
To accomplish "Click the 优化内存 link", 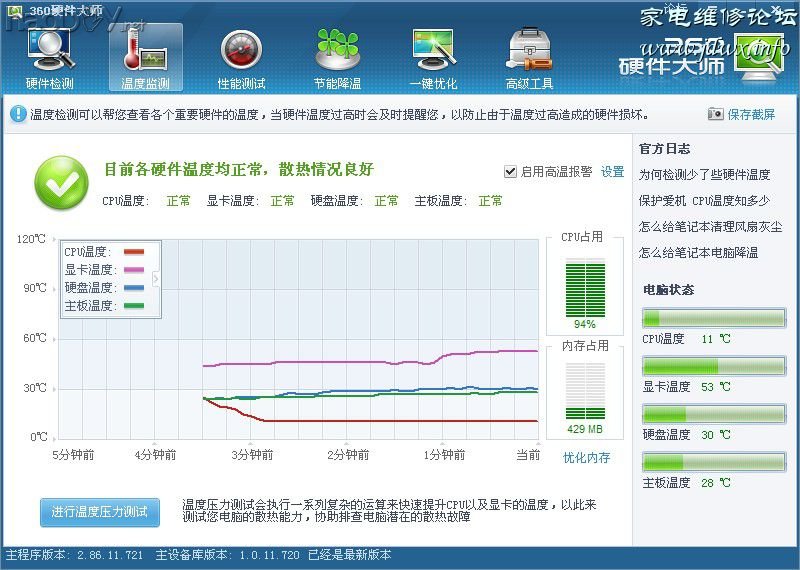I will [x=586, y=458].
